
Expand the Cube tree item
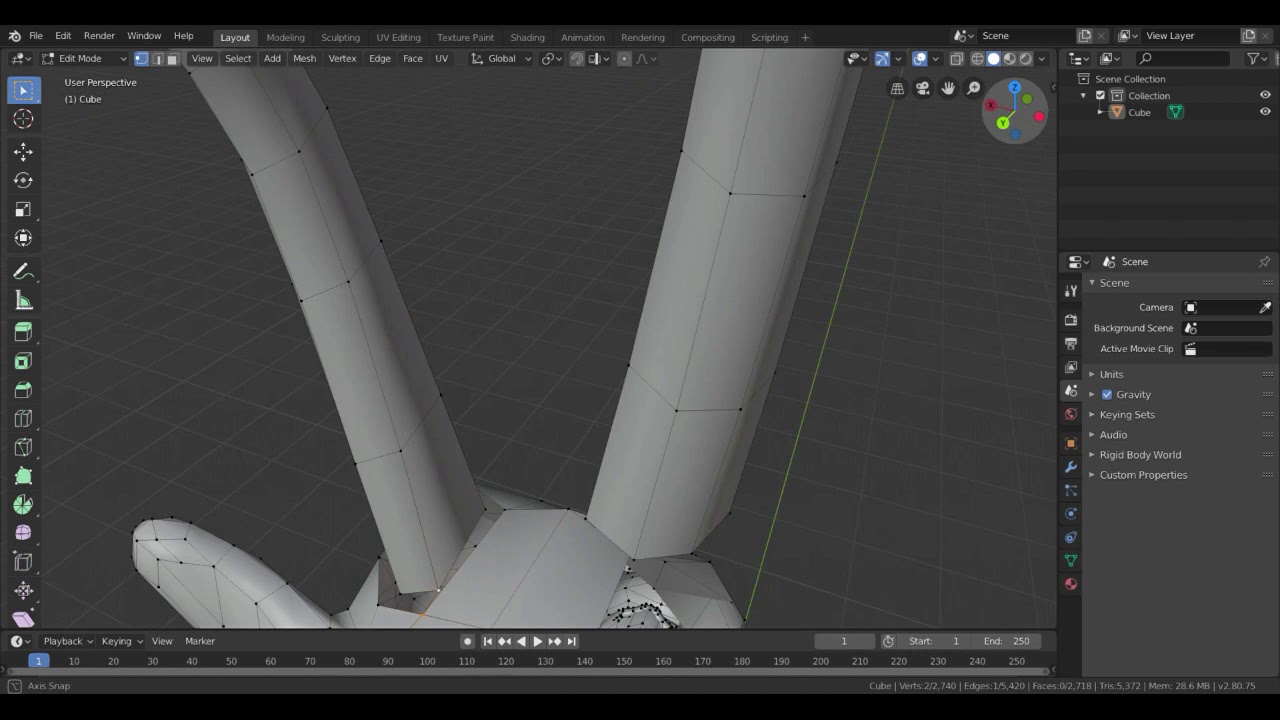click(1101, 112)
